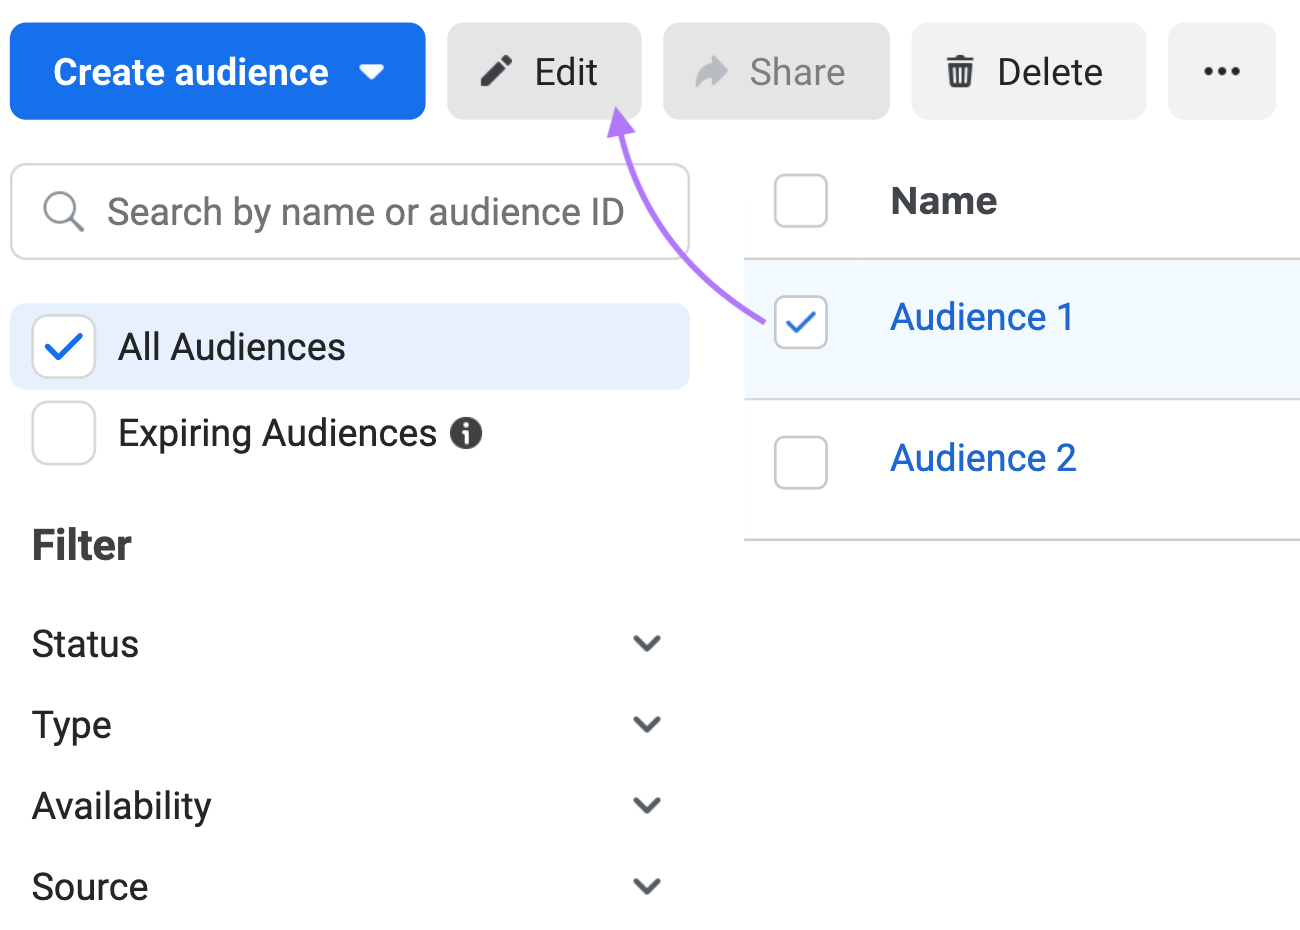
Task: Uncheck the All Audiences checkbox
Action: (x=63, y=346)
